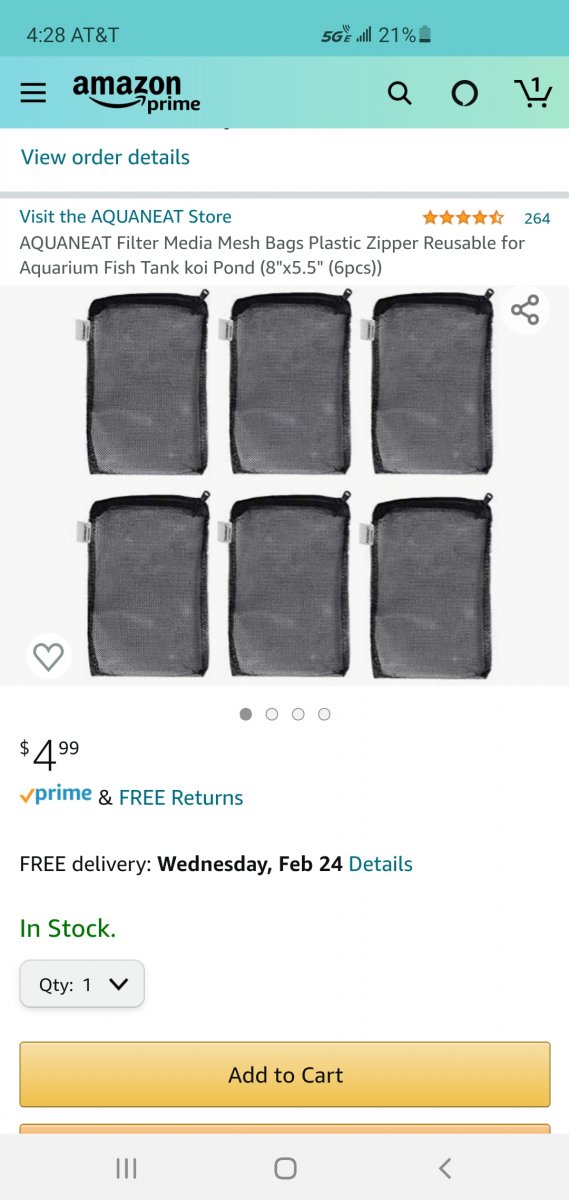Viewport: 569px width, 1200px height.
Task: Open delivery Details link
Action: tap(380, 864)
